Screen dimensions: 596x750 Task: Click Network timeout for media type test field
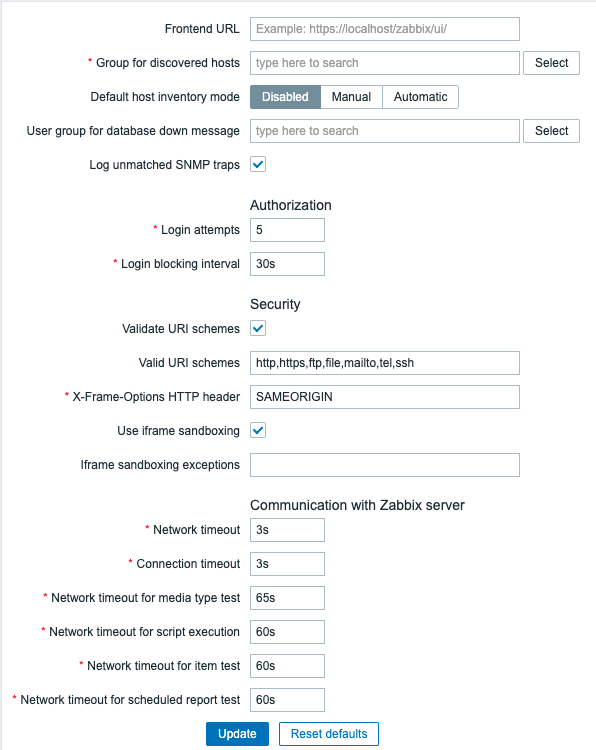tap(287, 598)
